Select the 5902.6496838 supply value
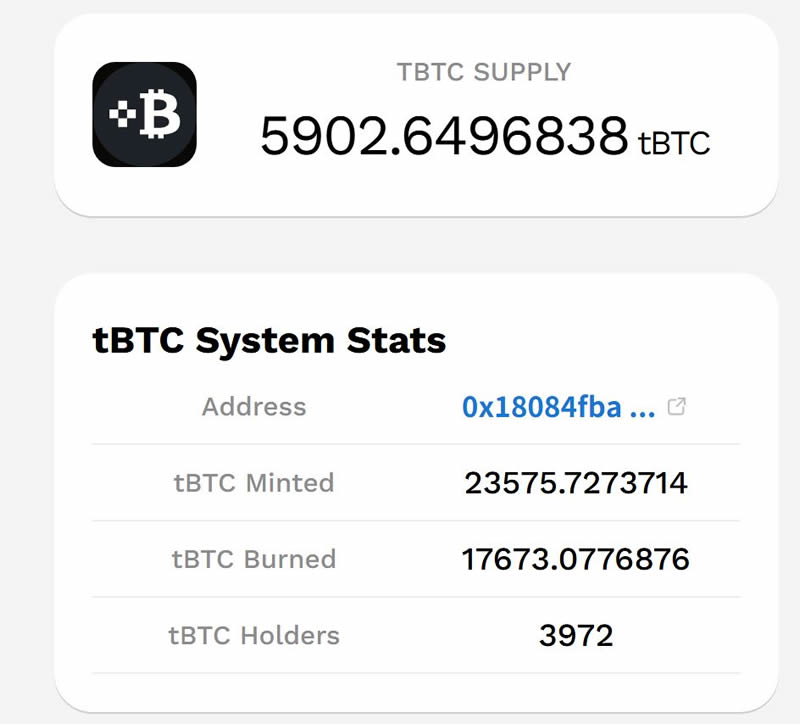 pos(444,137)
